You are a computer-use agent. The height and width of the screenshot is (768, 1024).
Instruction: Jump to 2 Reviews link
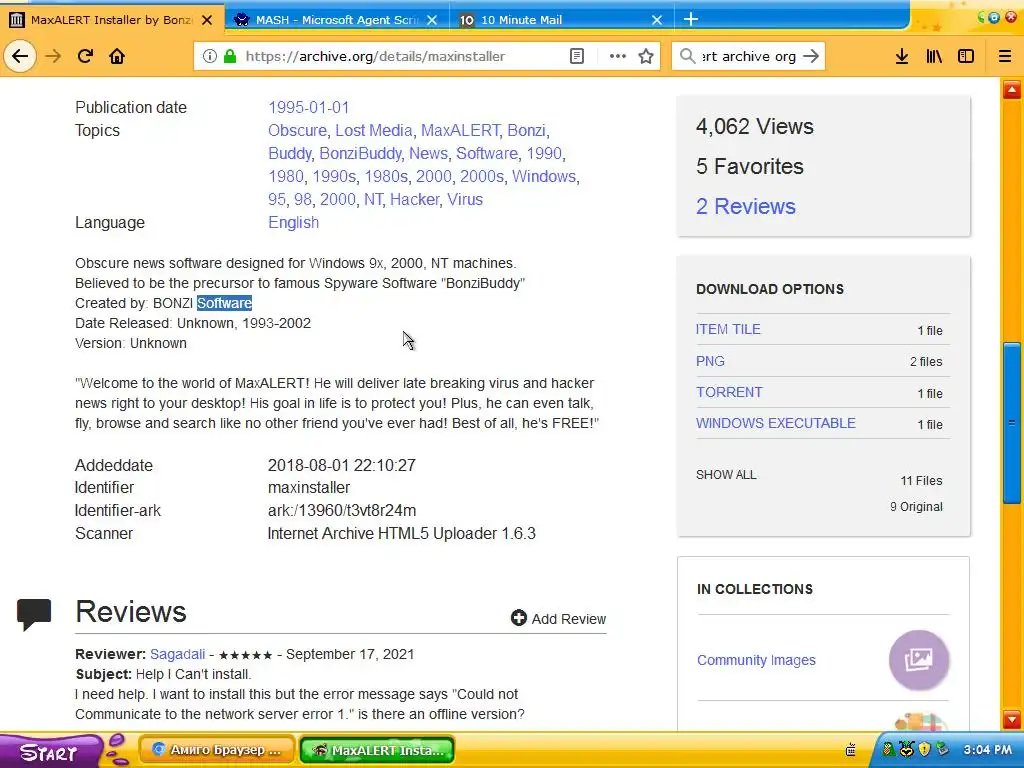point(746,206)
